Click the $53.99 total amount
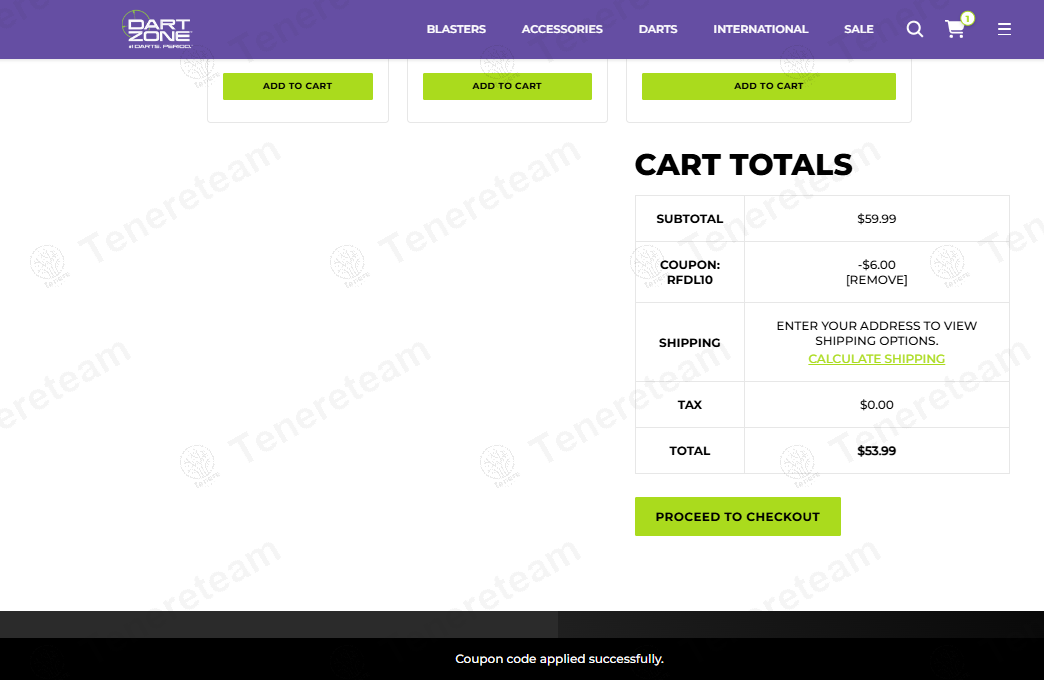Image resolution: width=1044 pixels, height=680 pixels. [x=876, y=451]
